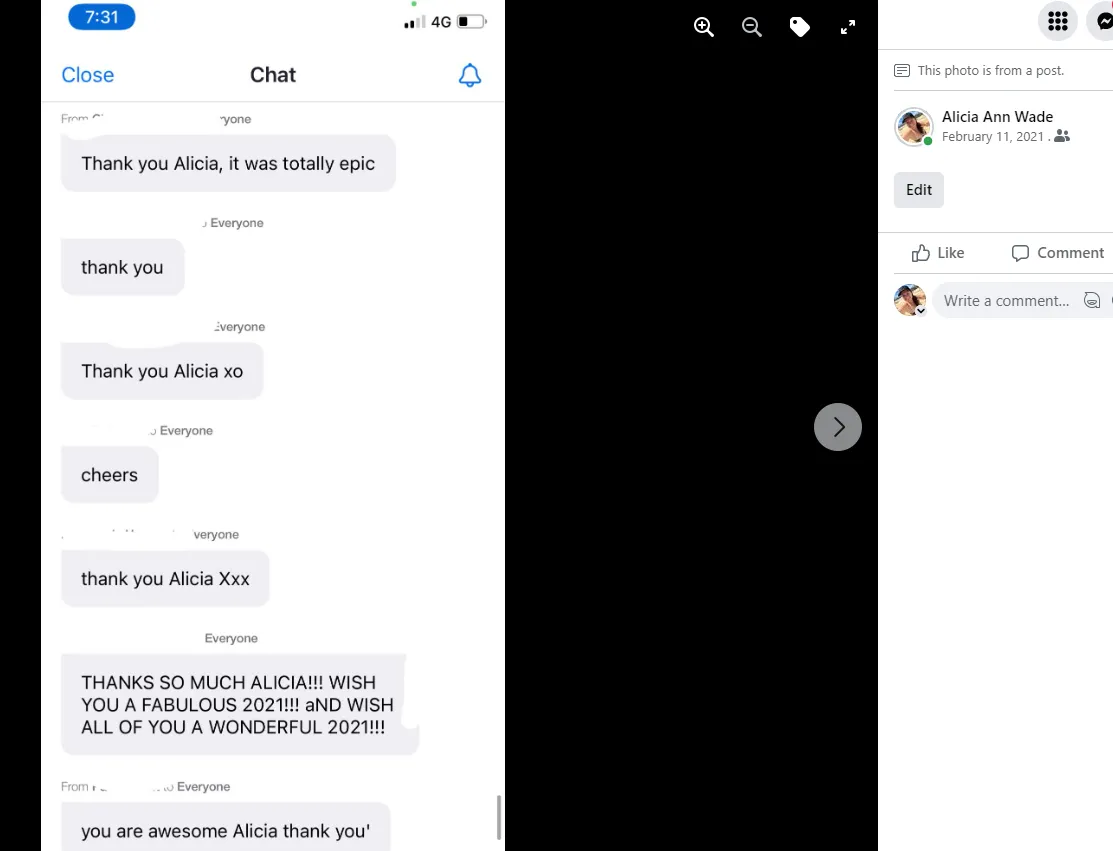Enter fullscreen photo view

848,27
